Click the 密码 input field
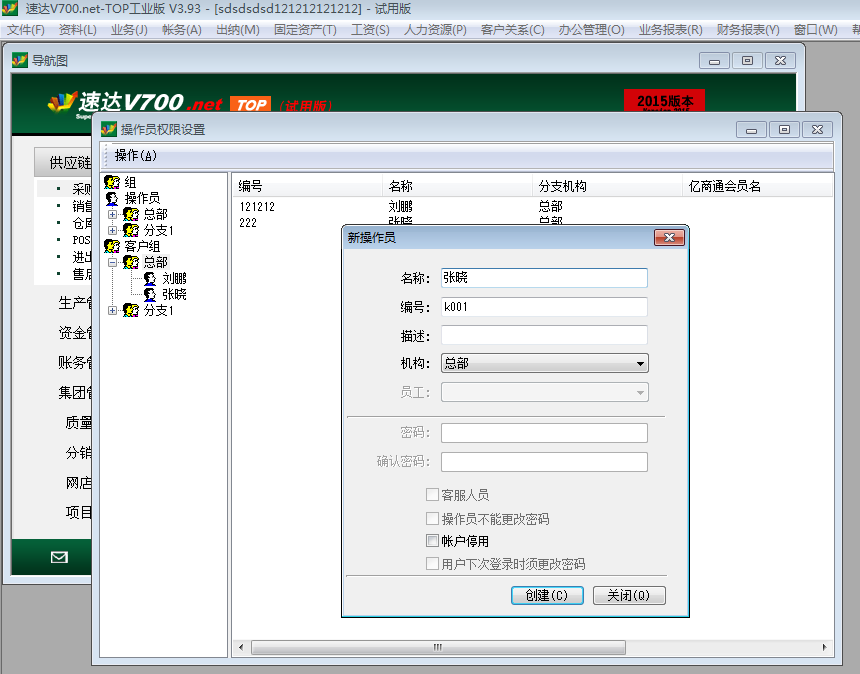Viewport: 860px width, 674px height. pos(544,433)
